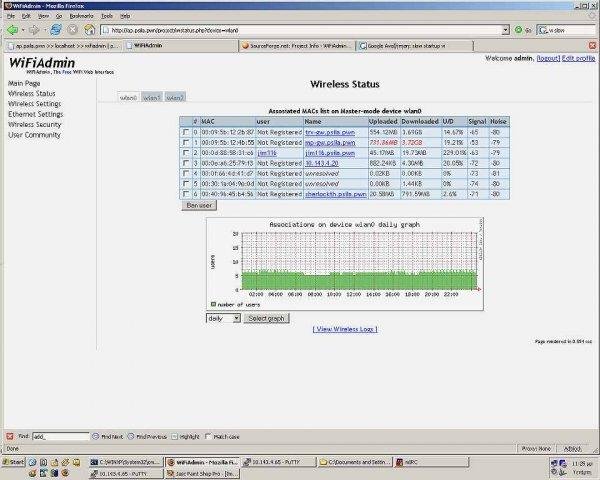Switch to the wlan2 device tab
This screenshot has height=480, width=600.
coord(175,98)
